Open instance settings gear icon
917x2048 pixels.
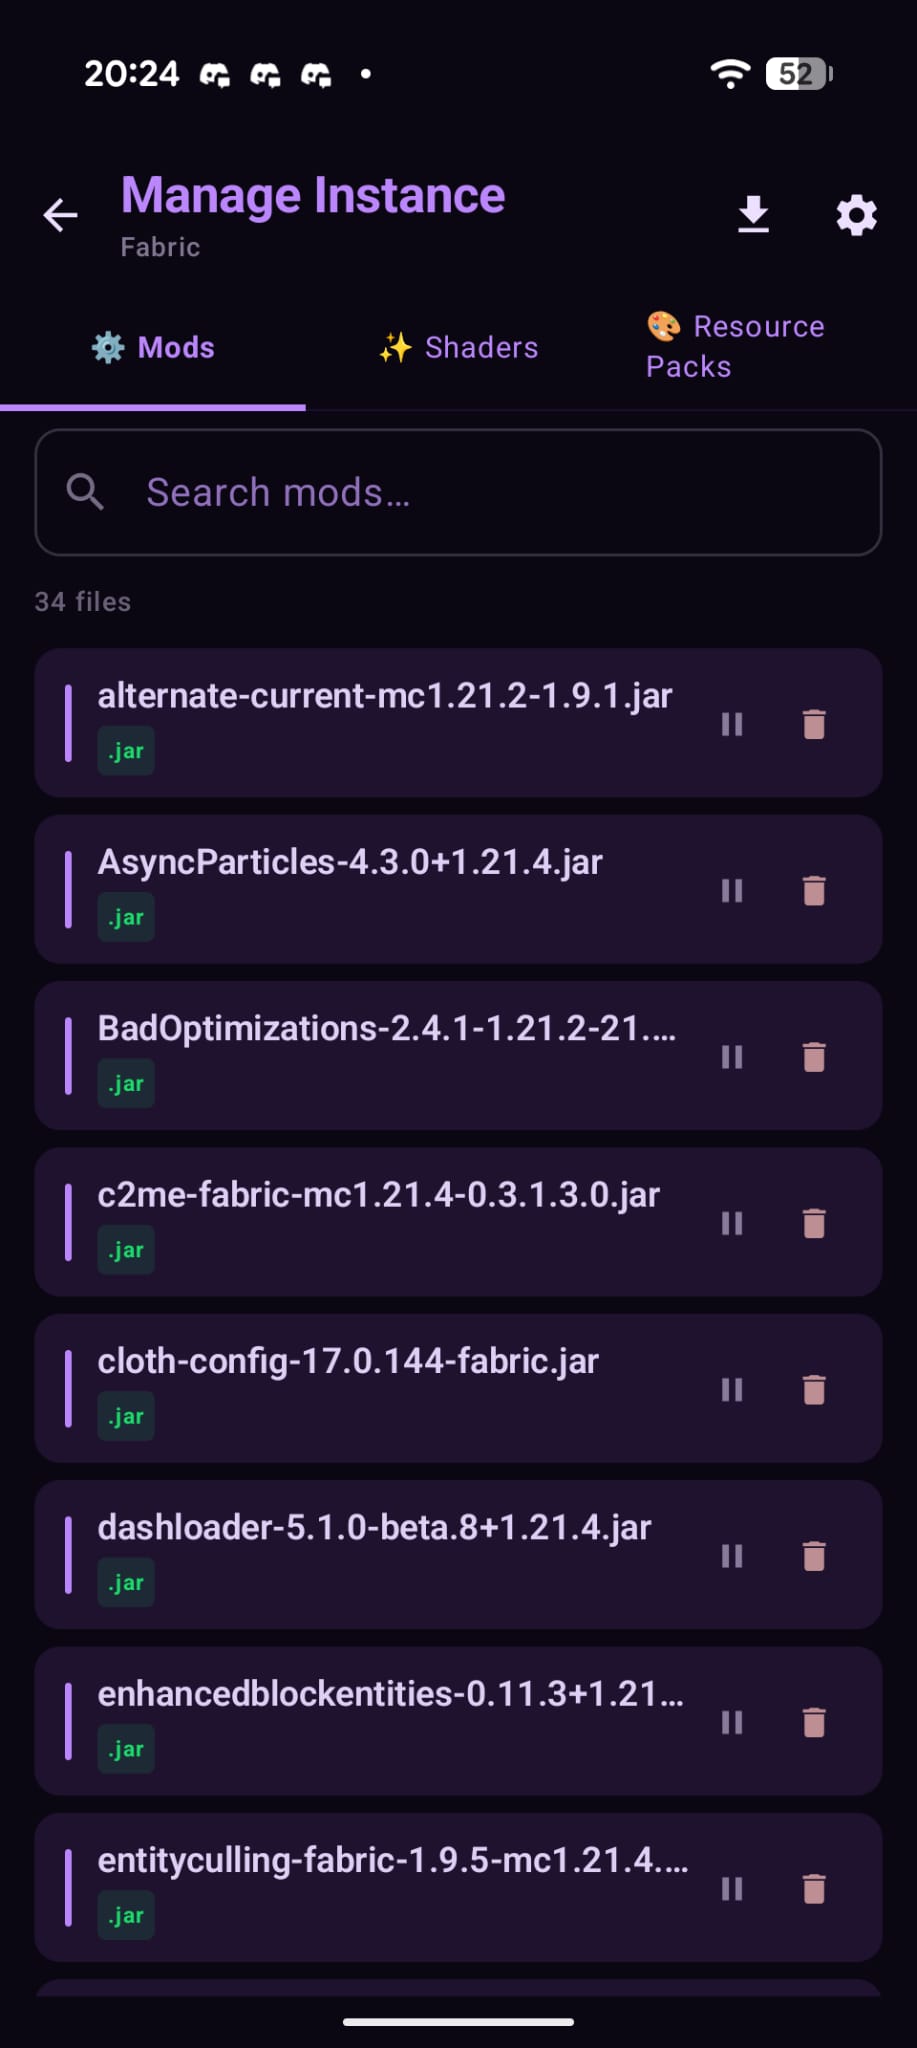856,215
